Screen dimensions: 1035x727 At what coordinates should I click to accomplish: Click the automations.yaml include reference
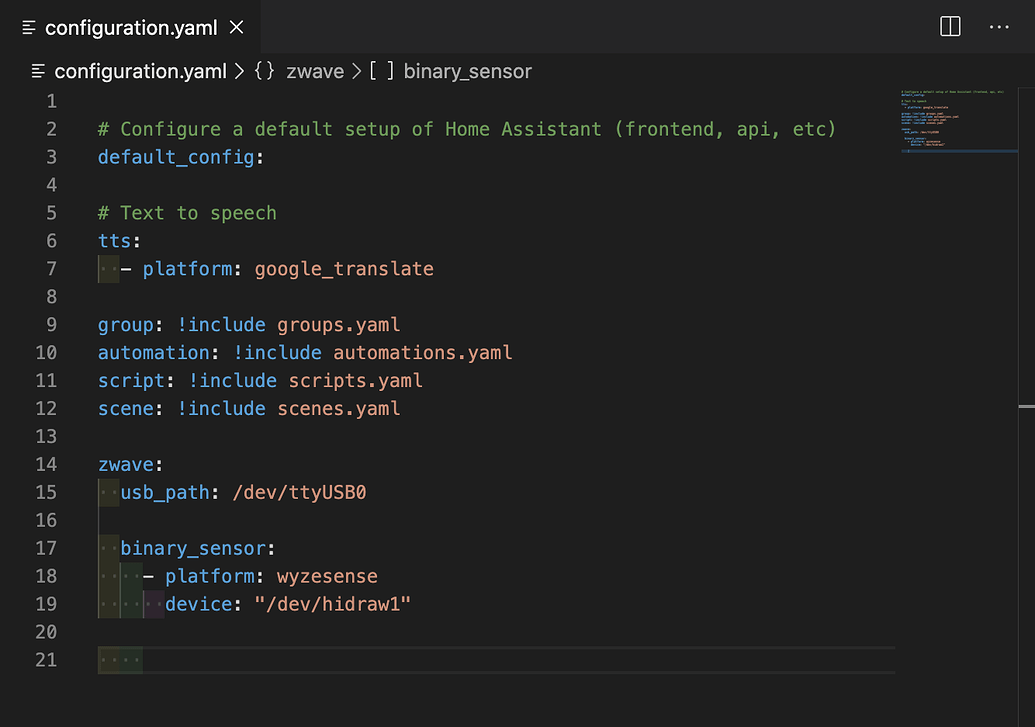423,352
